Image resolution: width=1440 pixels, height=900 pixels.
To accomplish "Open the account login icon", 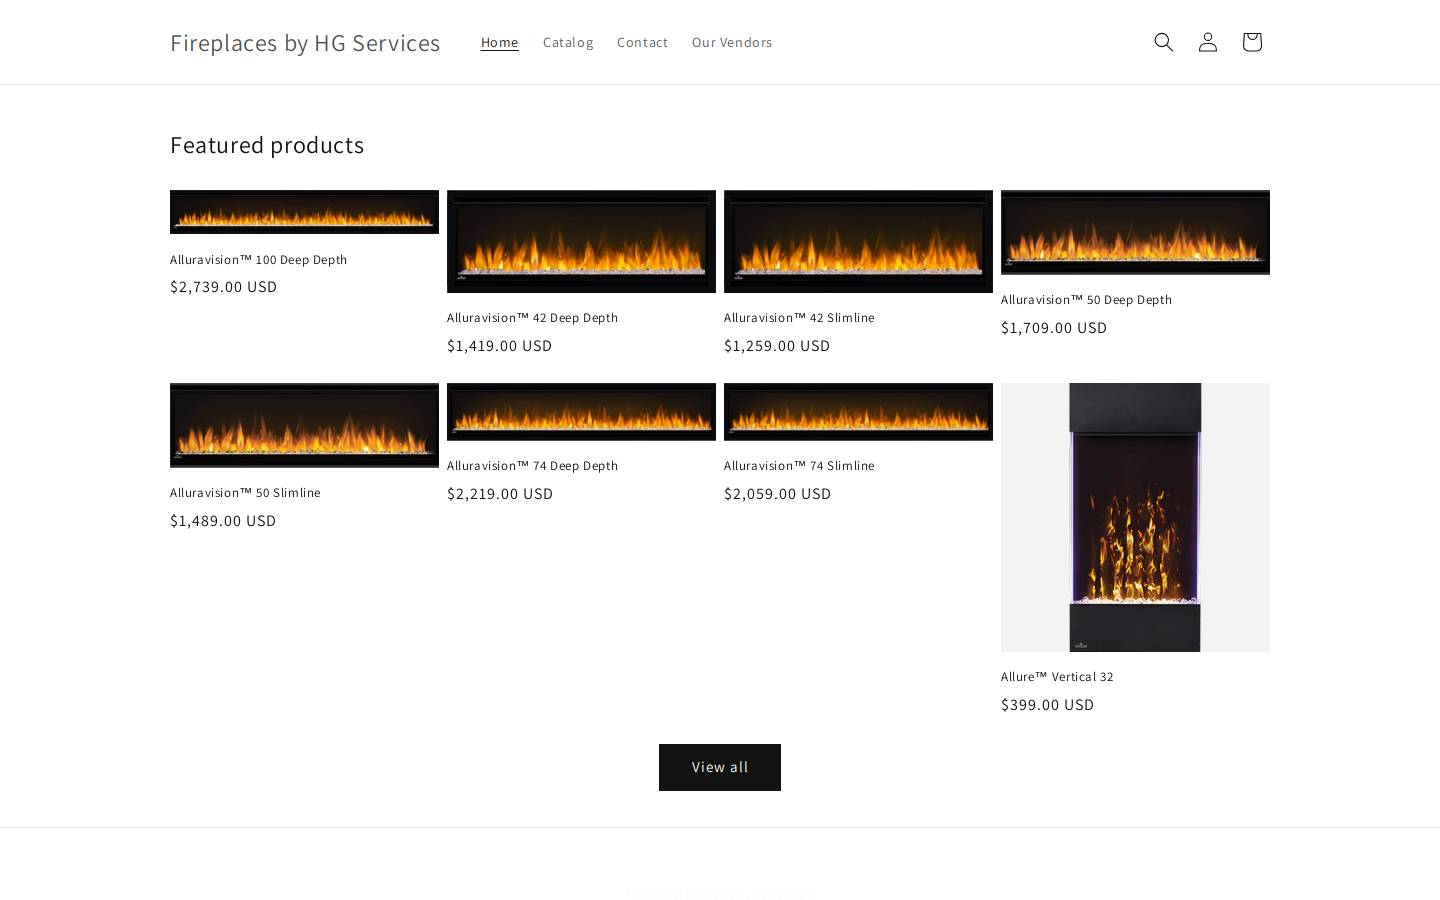I will coord(1207,42).
